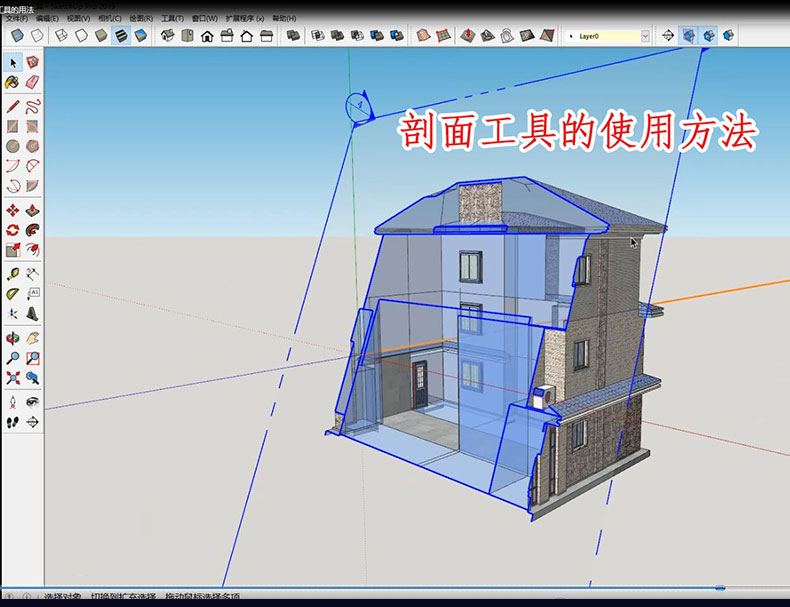Click the Select arrow tool
The image size is (790, 607).
pyautogui.click(x=13, y=62)
